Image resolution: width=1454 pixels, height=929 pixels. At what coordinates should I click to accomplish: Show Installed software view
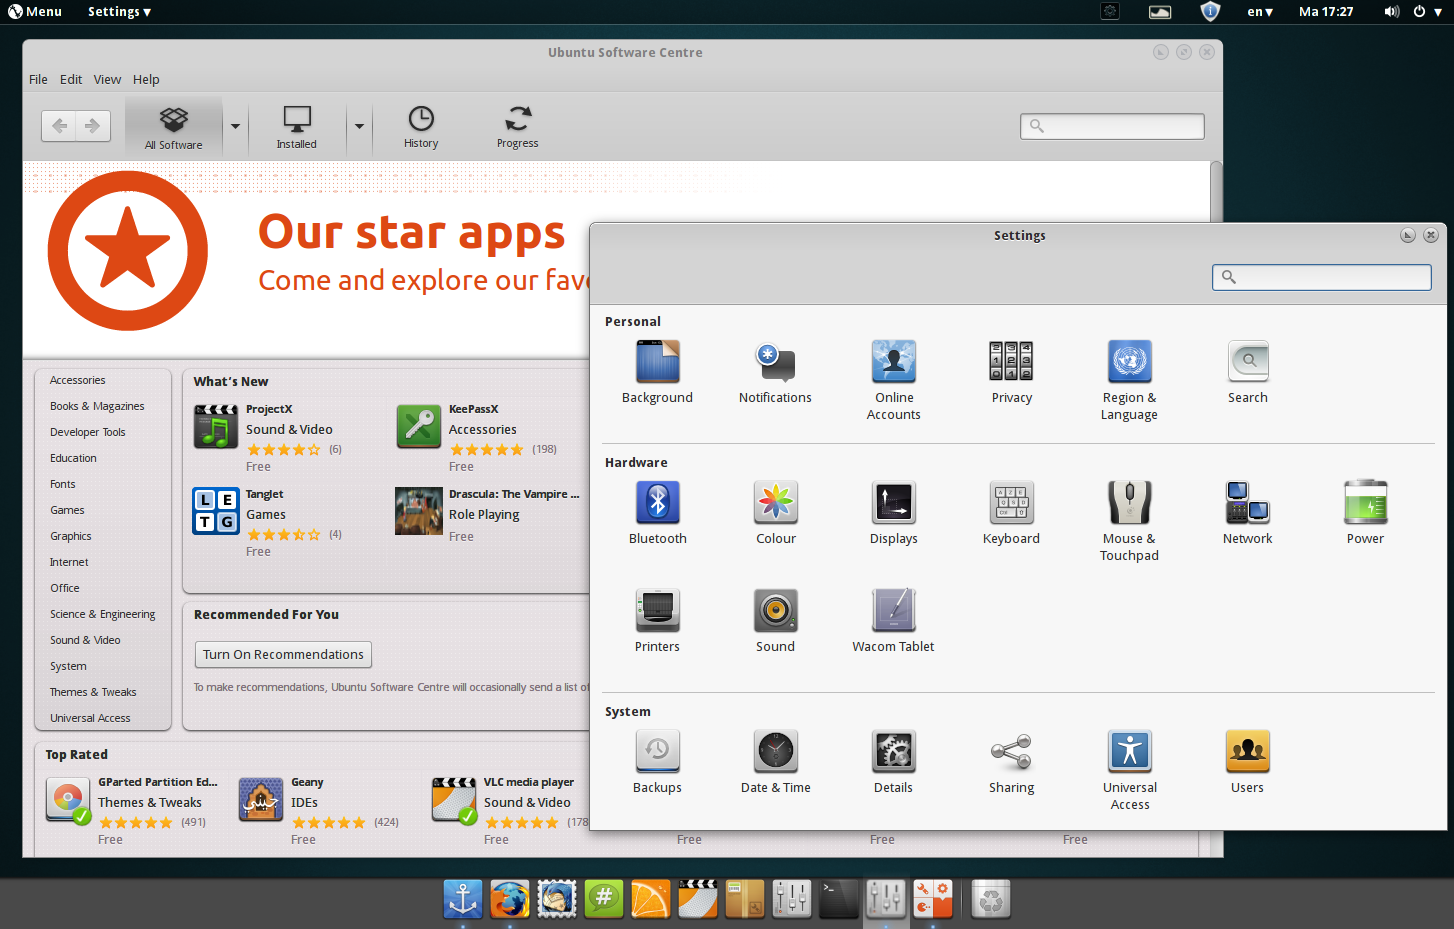pyautogui.click(x=297, y=127)
